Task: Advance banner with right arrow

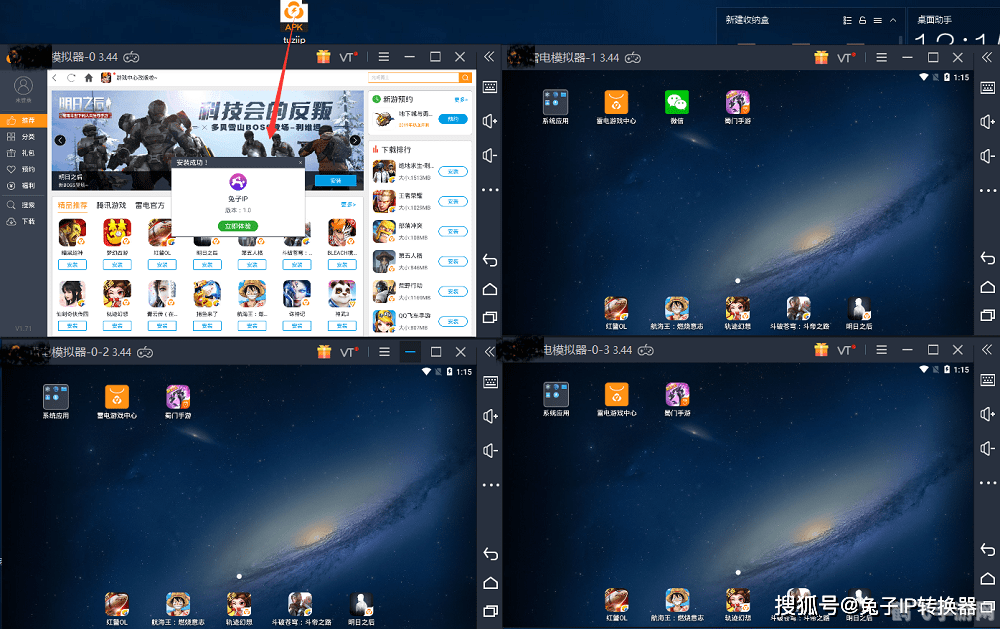Action: (x=355, y=140)
